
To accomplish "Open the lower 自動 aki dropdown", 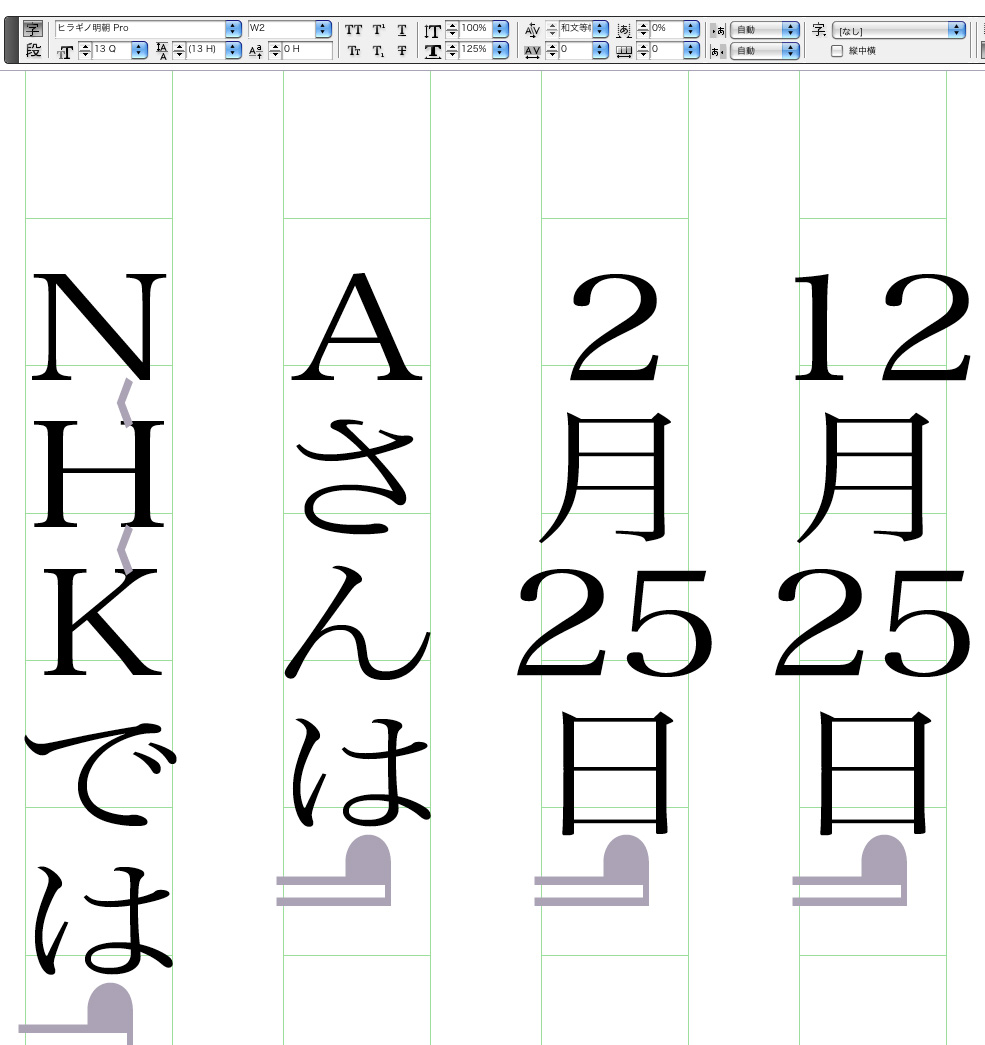I will (x=764, y=51).
